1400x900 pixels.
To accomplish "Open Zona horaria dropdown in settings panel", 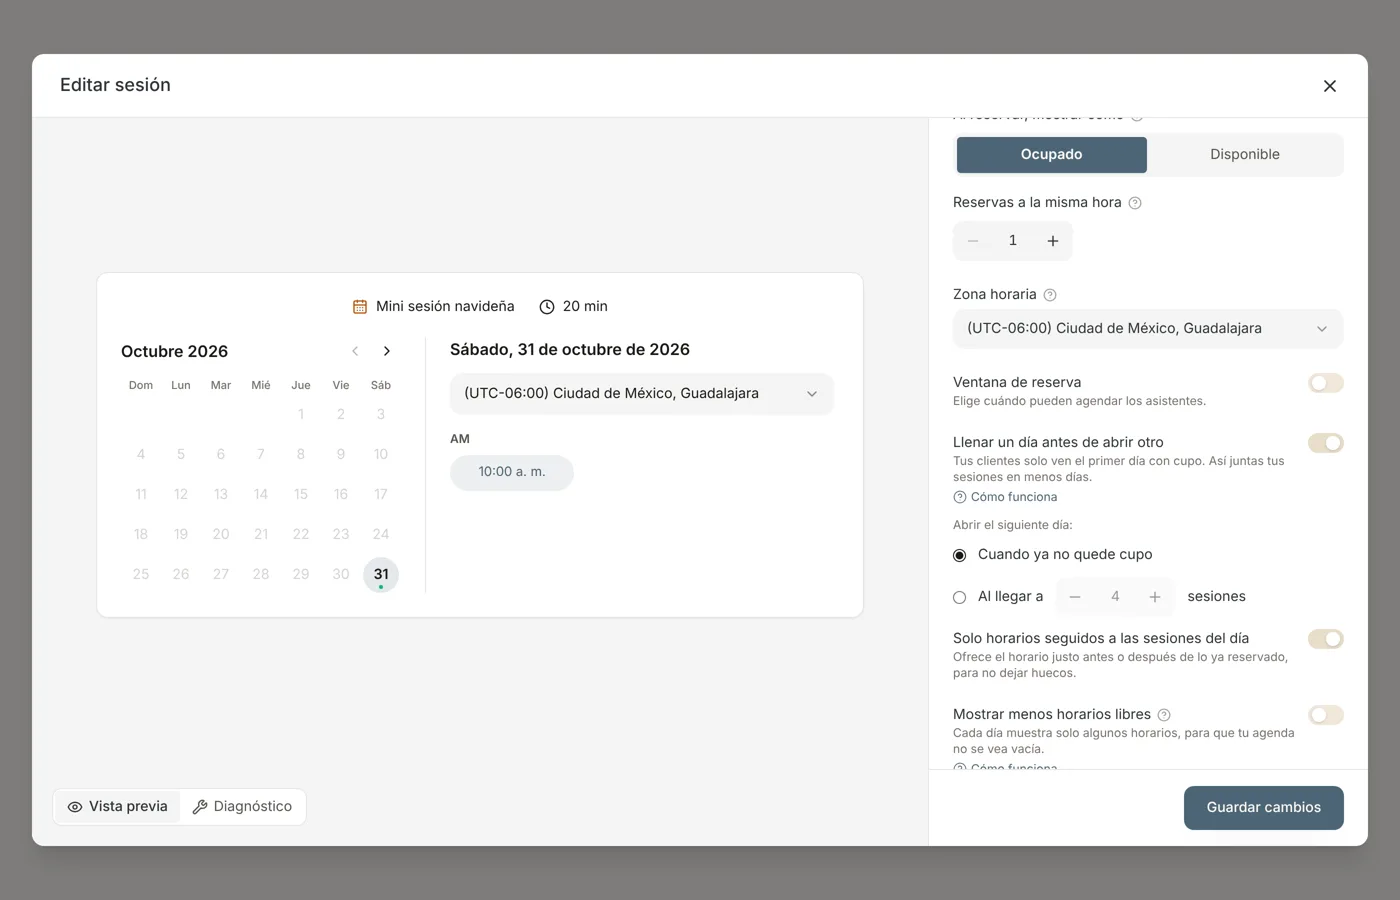I will pyautogui.click(x=1148, y=329).
